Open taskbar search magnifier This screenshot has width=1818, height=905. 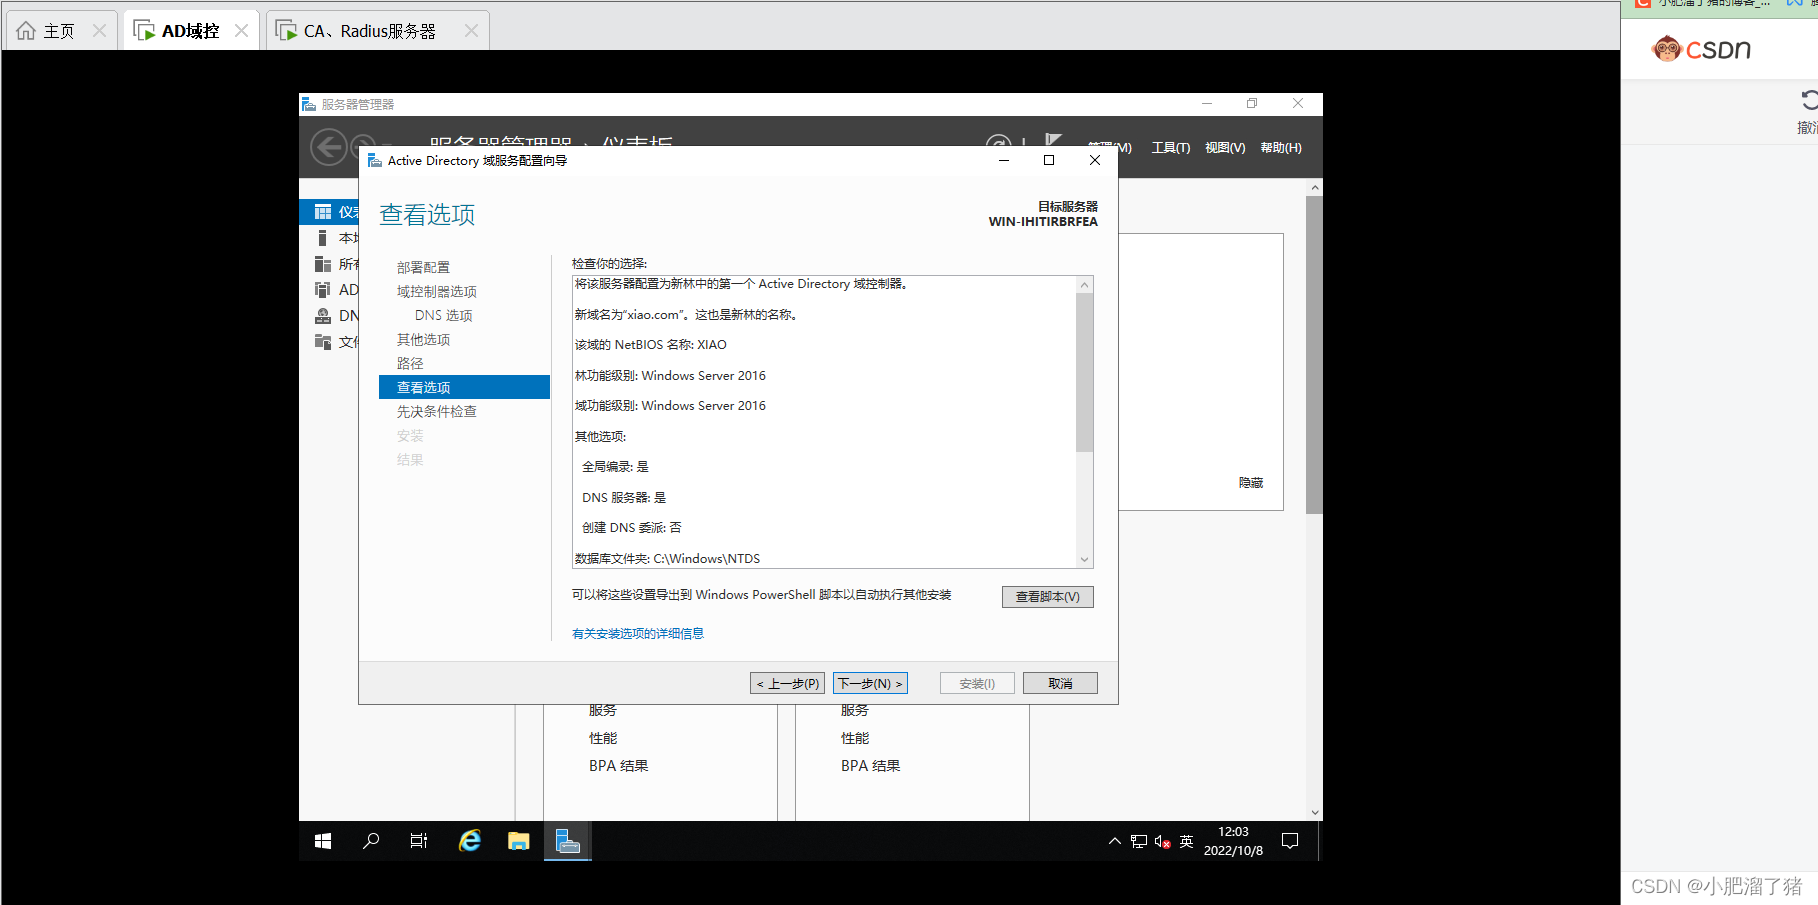(x=371, y=841)
